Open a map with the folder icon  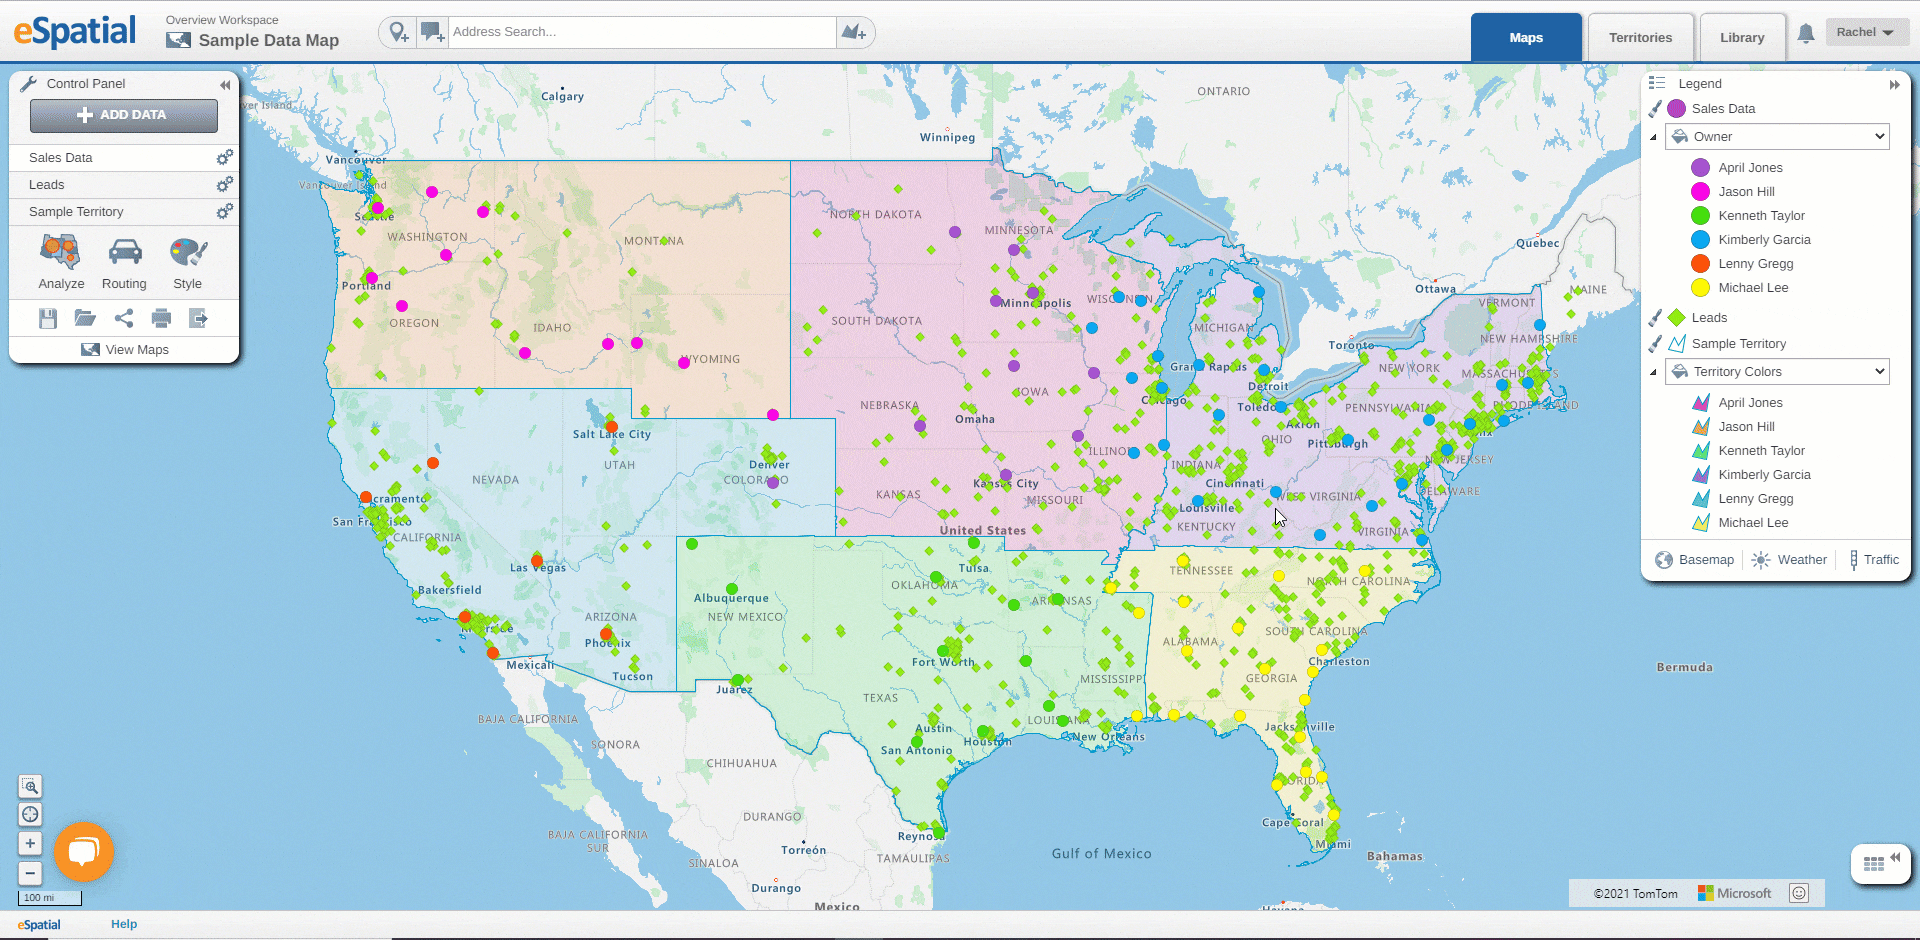[85, 319]
